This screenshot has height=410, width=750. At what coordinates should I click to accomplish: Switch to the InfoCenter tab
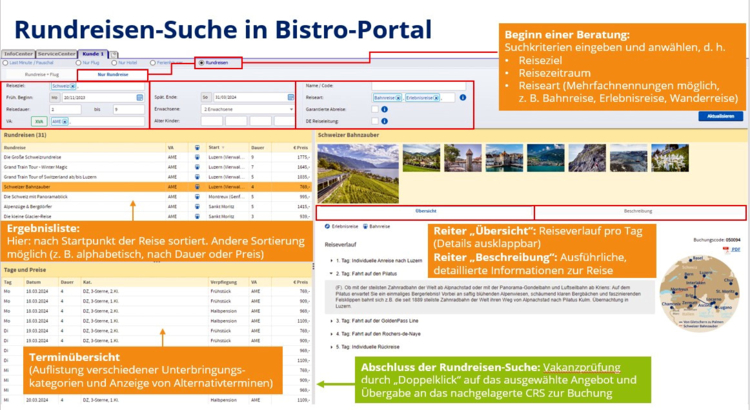[18, 54]
